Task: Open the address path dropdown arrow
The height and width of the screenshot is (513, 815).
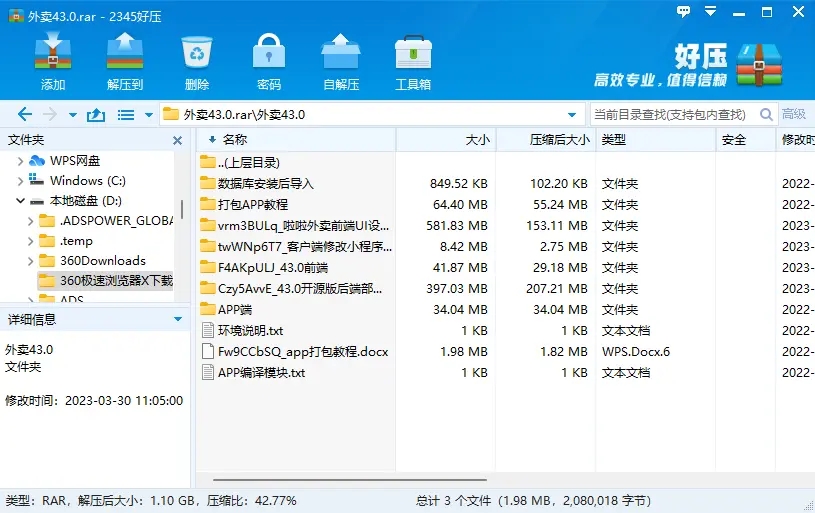Action: click(572, 115)
